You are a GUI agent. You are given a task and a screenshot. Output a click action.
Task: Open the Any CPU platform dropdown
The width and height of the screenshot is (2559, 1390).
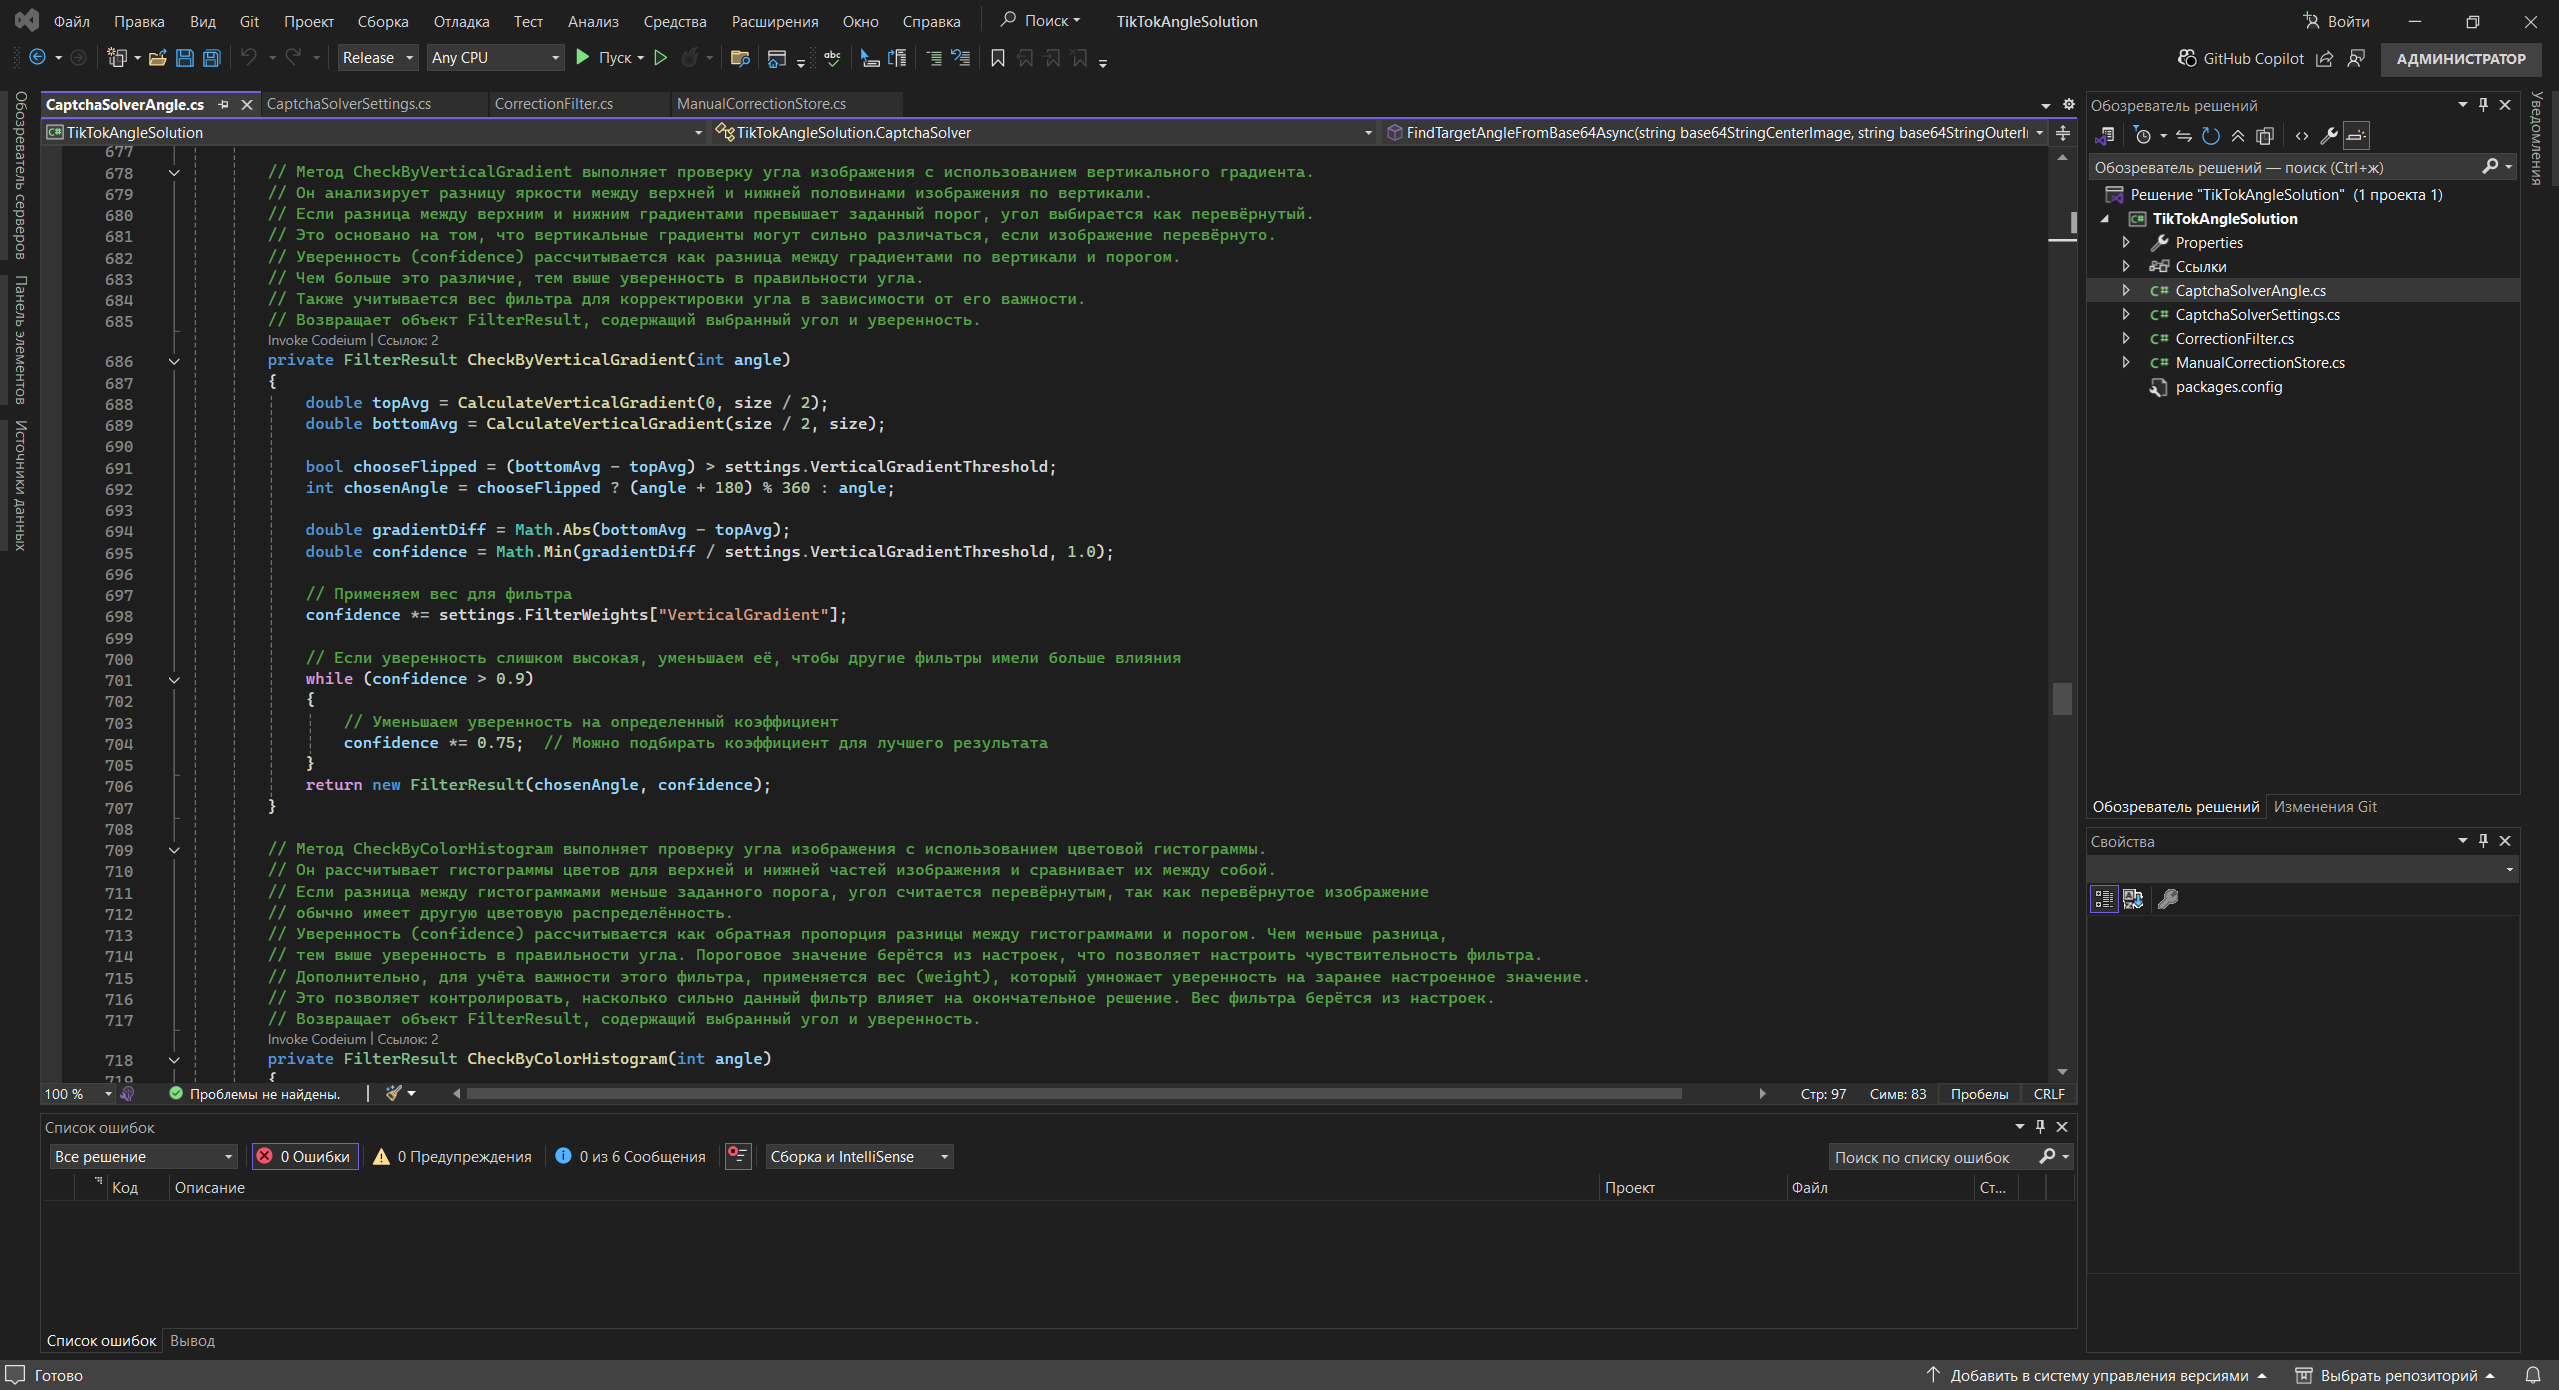click(494, 58)
